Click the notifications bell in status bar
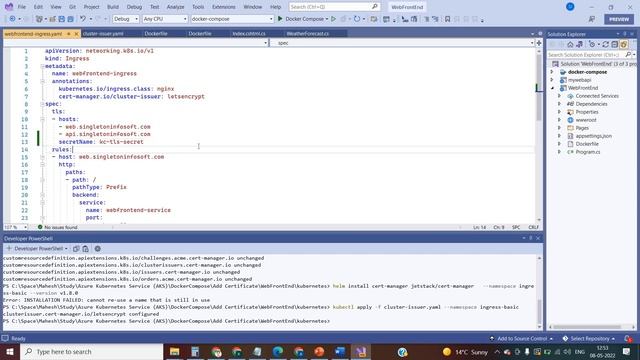The image size is (640, 360). pyautogui.click(x=628, y=338)
